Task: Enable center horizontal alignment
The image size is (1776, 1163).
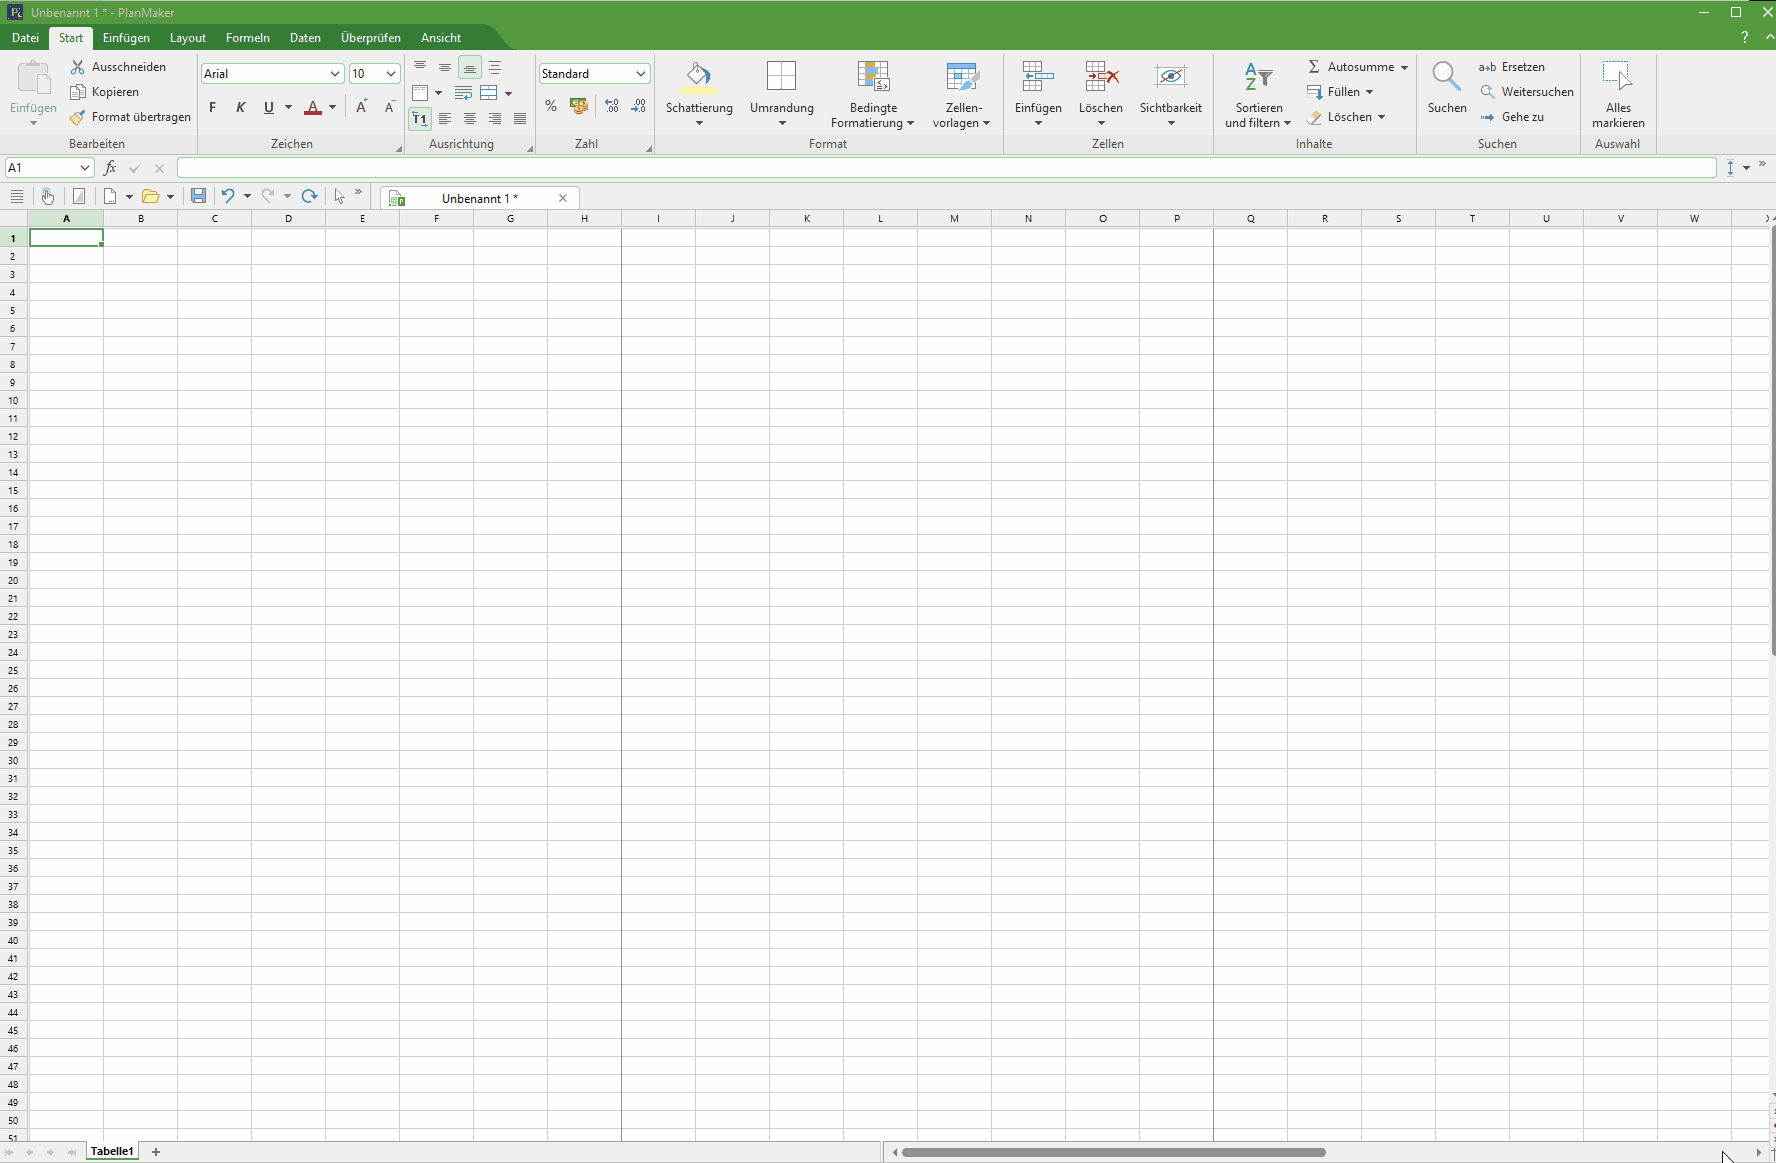Action: click(x=470, y=118)
